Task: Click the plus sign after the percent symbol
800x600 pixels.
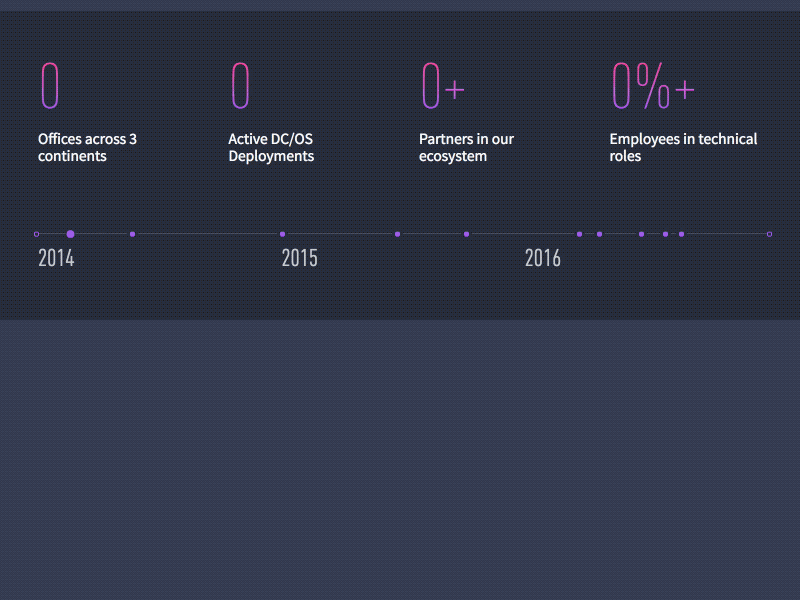Action: pos(686,90)
